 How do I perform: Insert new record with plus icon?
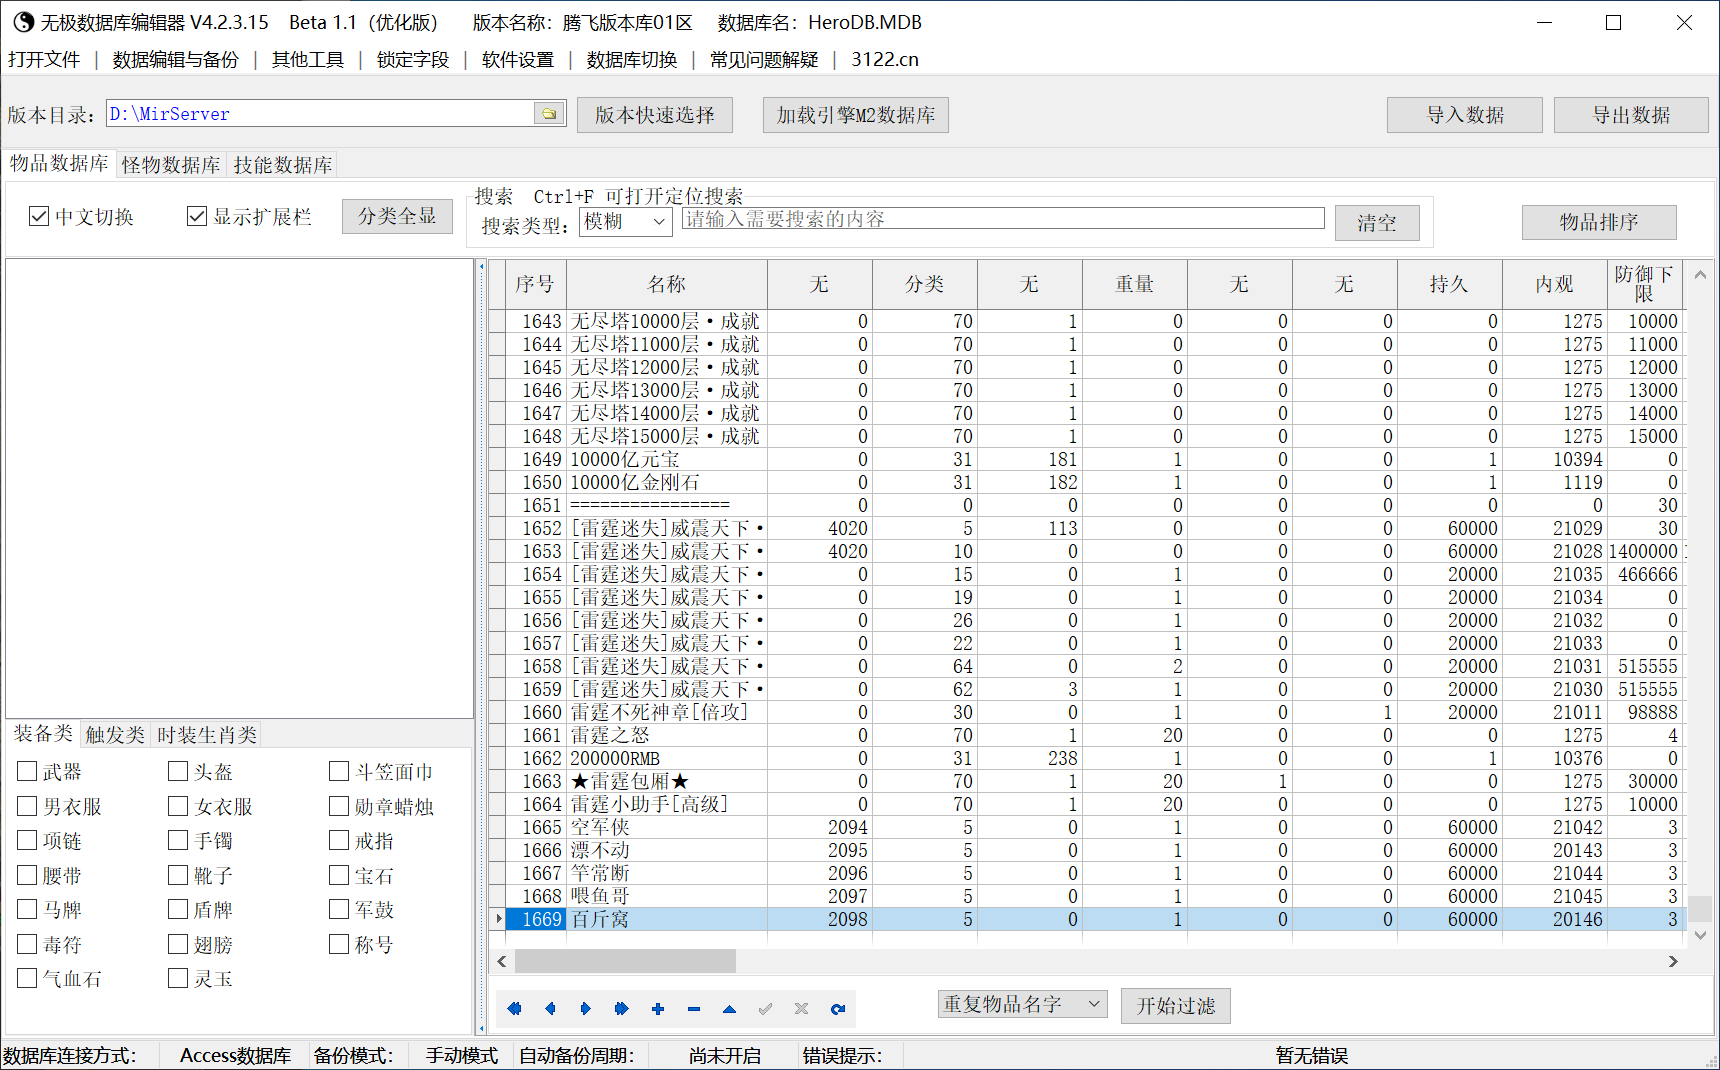click(x=658, y=1009)
